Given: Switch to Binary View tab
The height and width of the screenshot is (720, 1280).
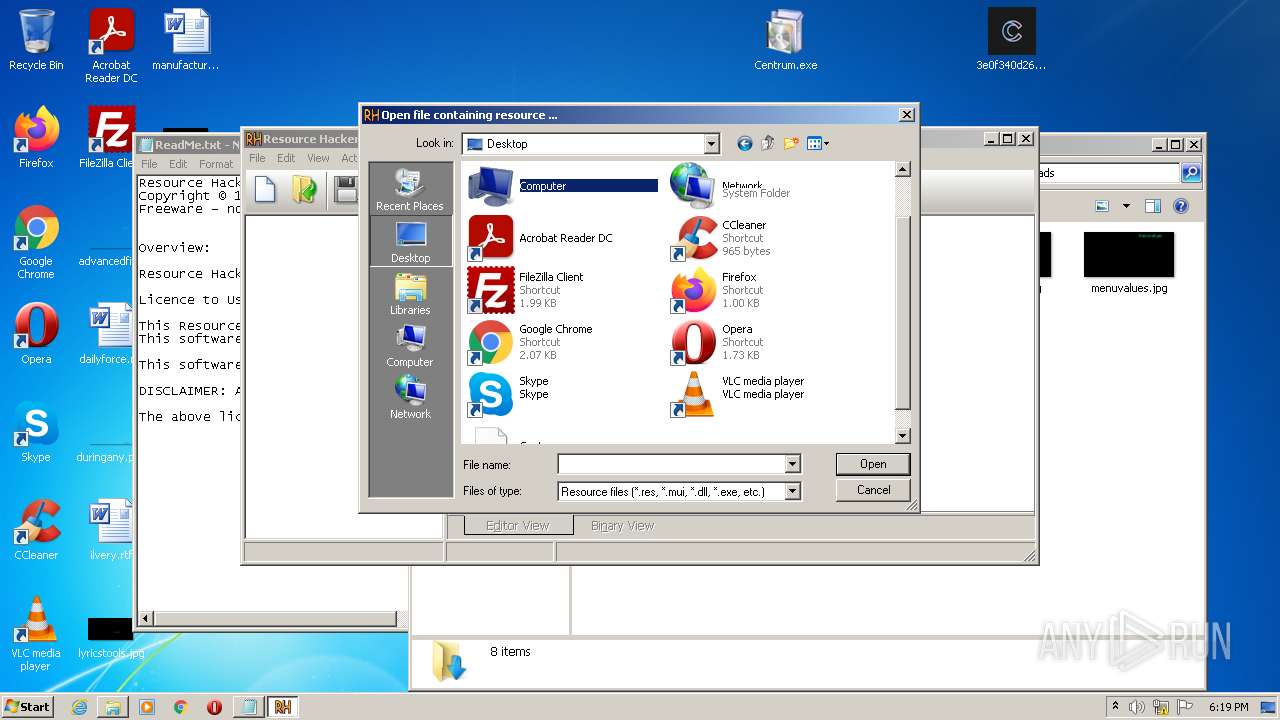Looking at the screenshot, I should tap(622, 525).
